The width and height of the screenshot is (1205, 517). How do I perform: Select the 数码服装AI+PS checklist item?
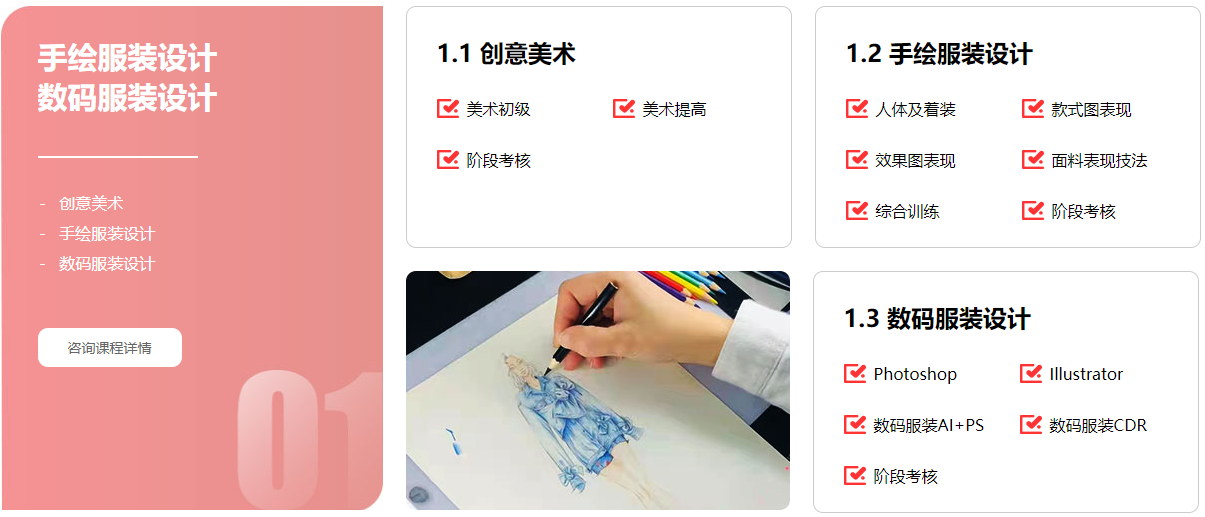click(914, 425)
